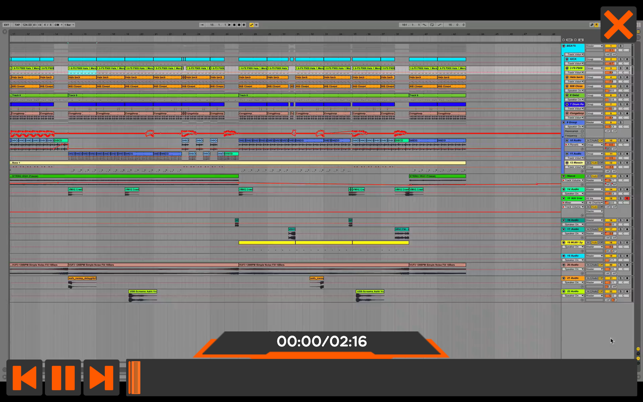643x402 pixels.
Task: Deactivate the 16 Audio track activator
Action: click(x=611, y=220)
